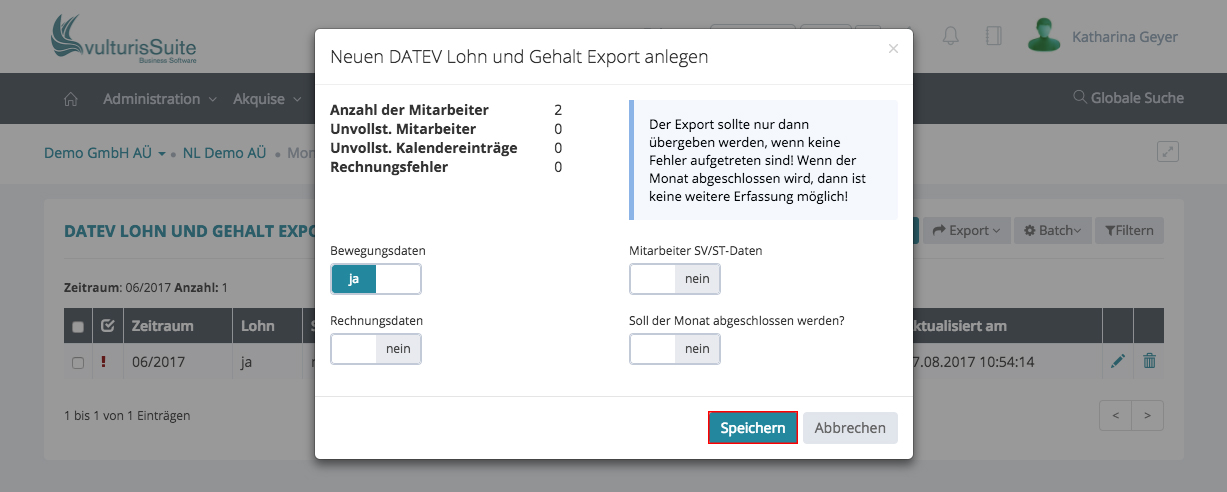Enable the month closing switch
This screenshot has width=1227, height=492.
point(675,349)
